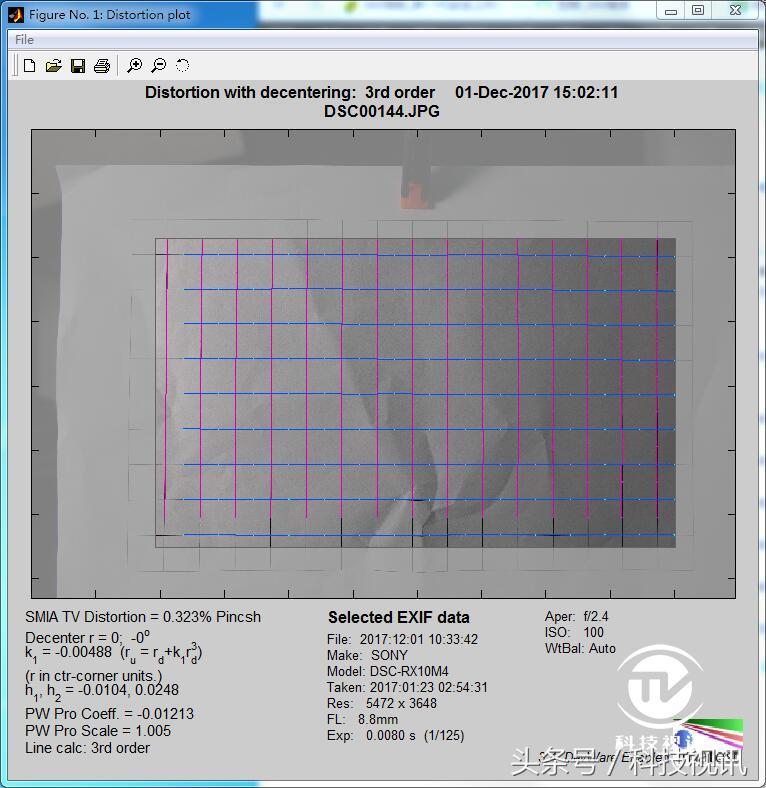Click the center of the distortion grid image

(383, 364)
